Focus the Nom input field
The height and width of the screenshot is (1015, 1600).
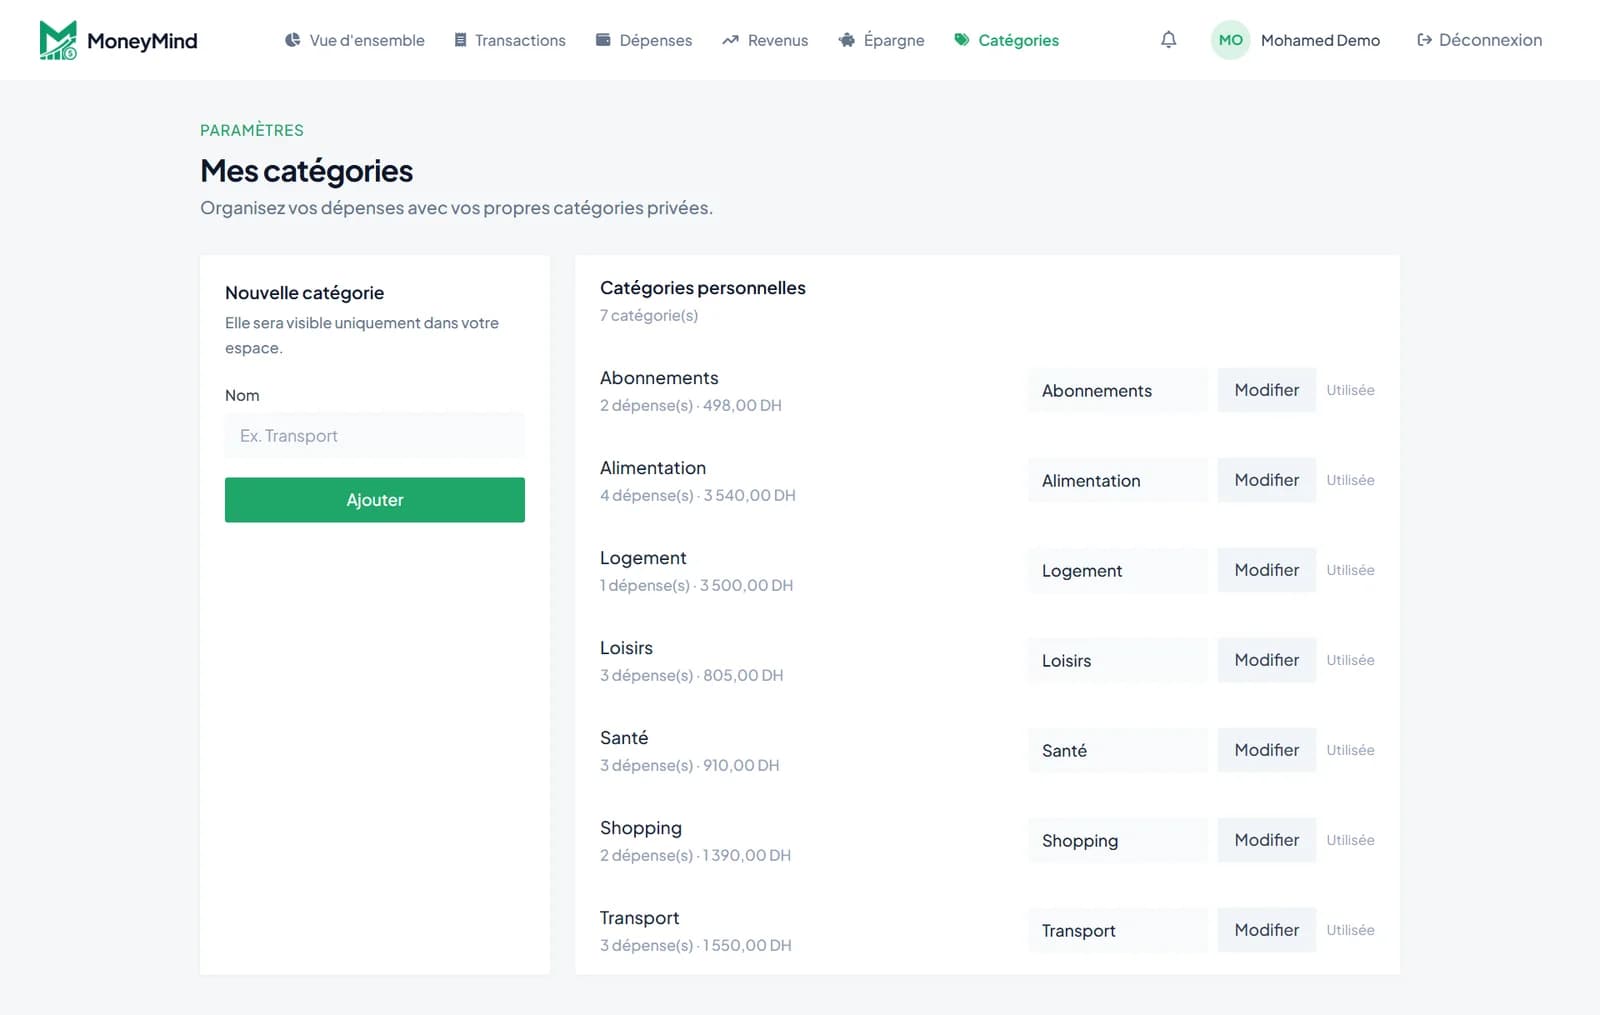click(375, 436)
